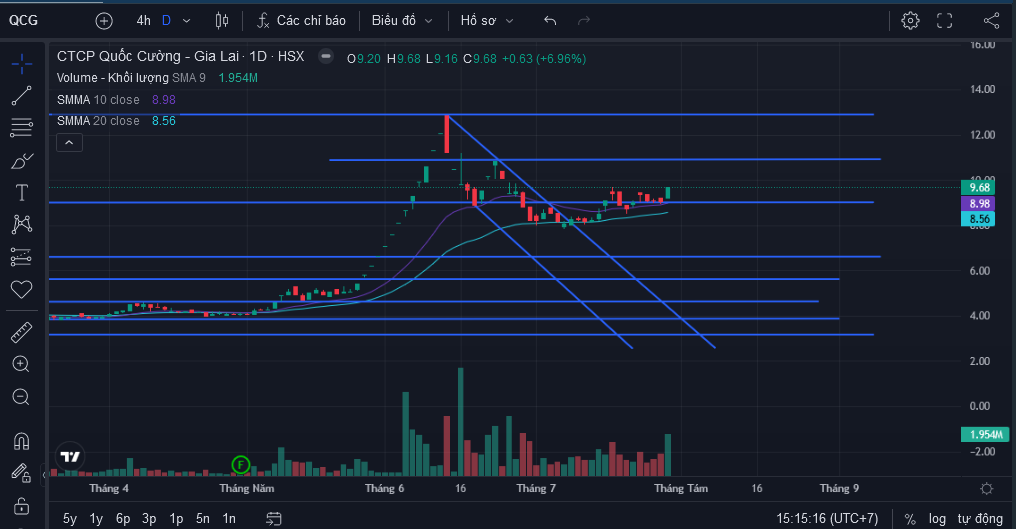Toggle the log scale mode
Image resolution: width=1016 pixels, height=529 pixels.
tap(937, 519)
